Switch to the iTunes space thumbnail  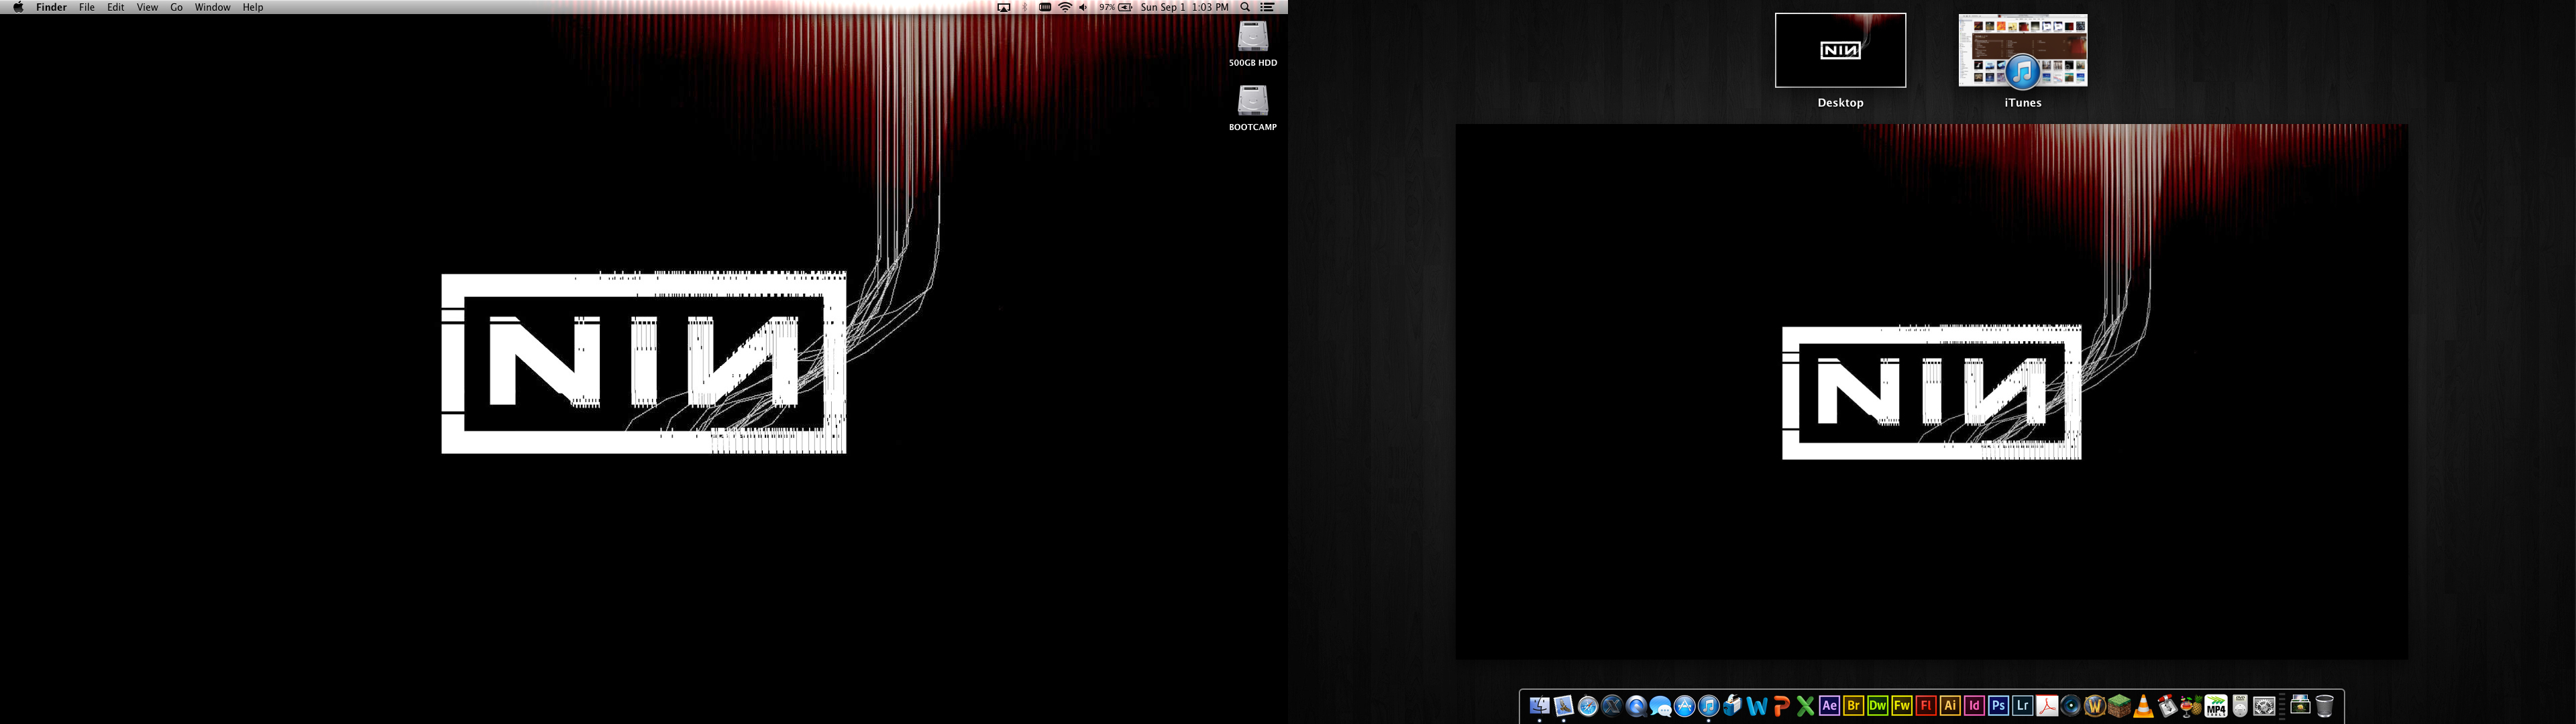click(2023, 50)
